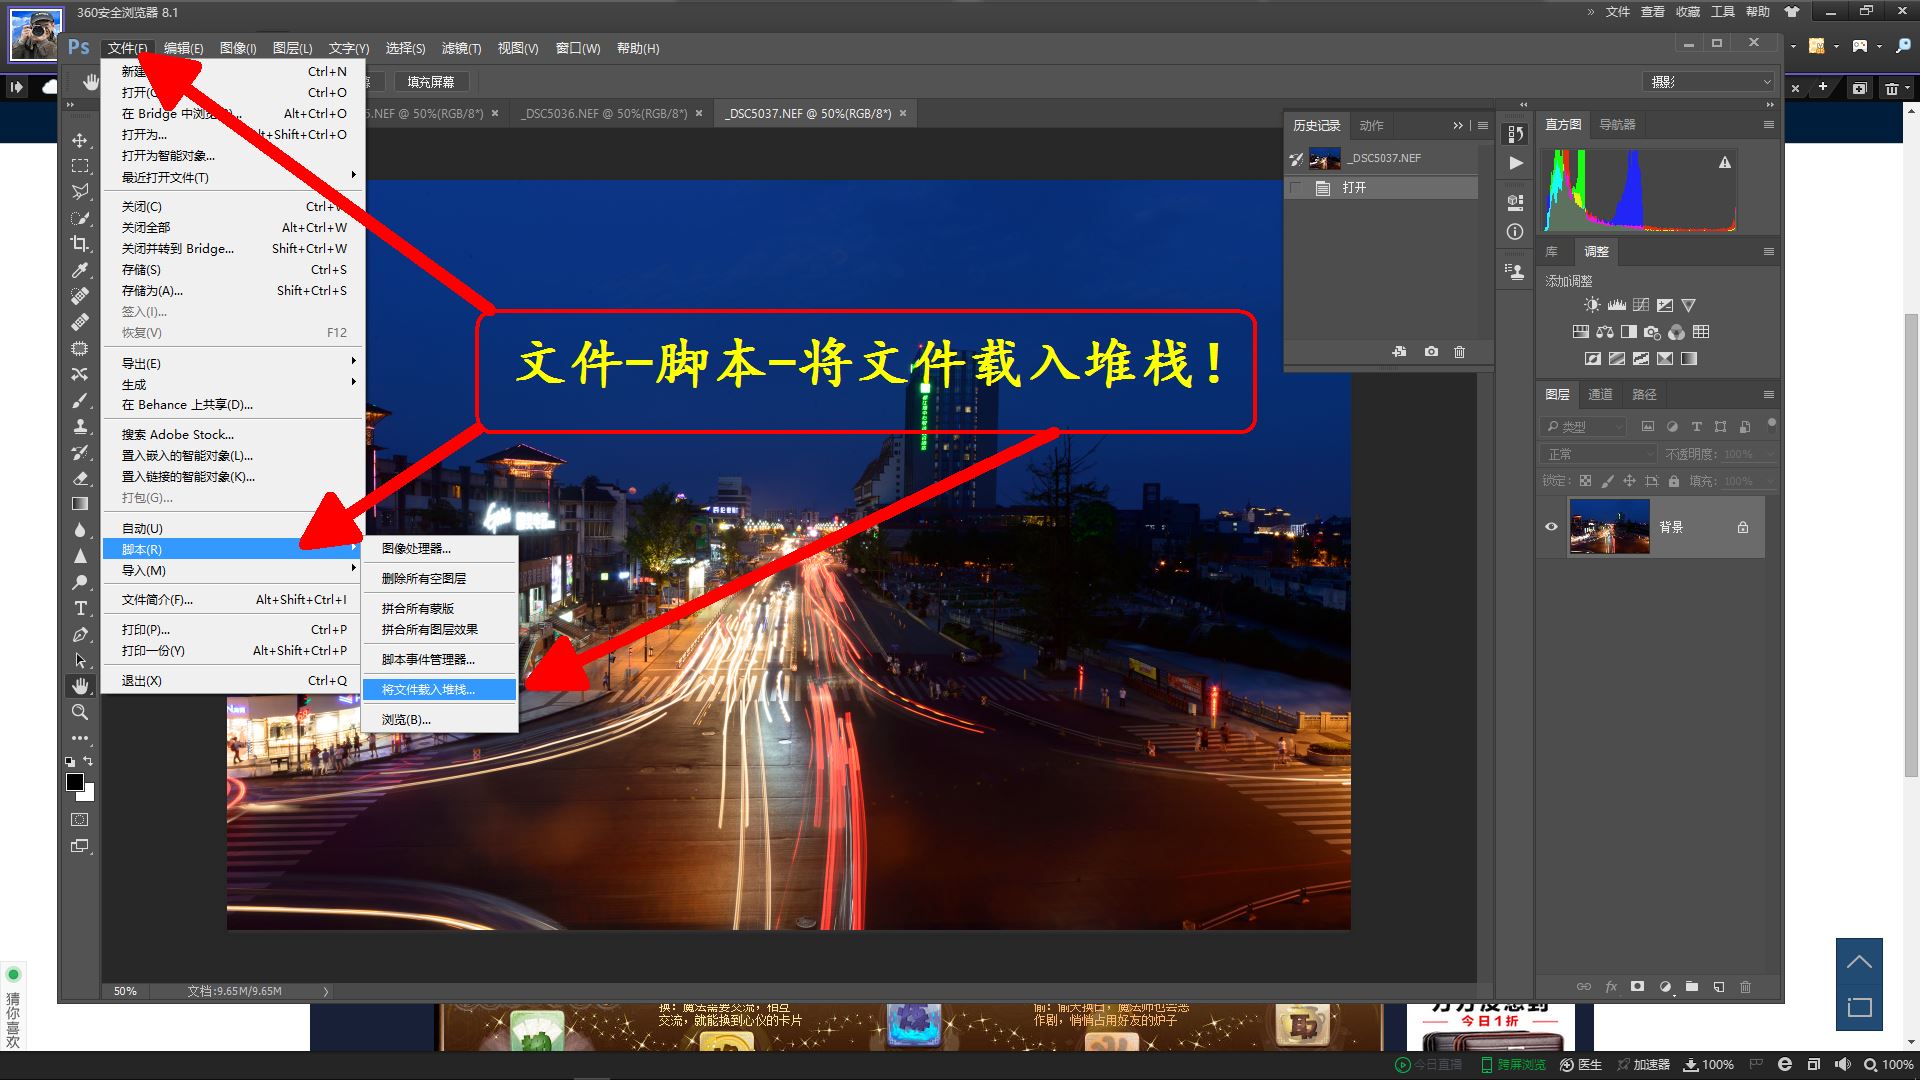Select the Clone Stamp tool
This screenshot has width=1920, height=1080.
click(80, 426)
